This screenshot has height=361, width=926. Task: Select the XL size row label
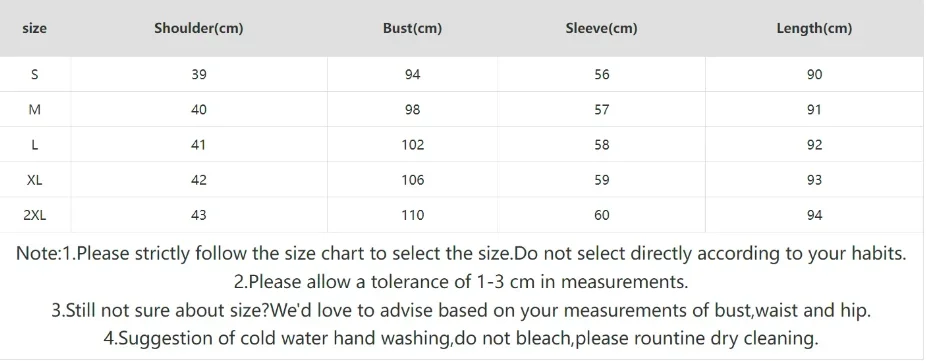point(34,180)
